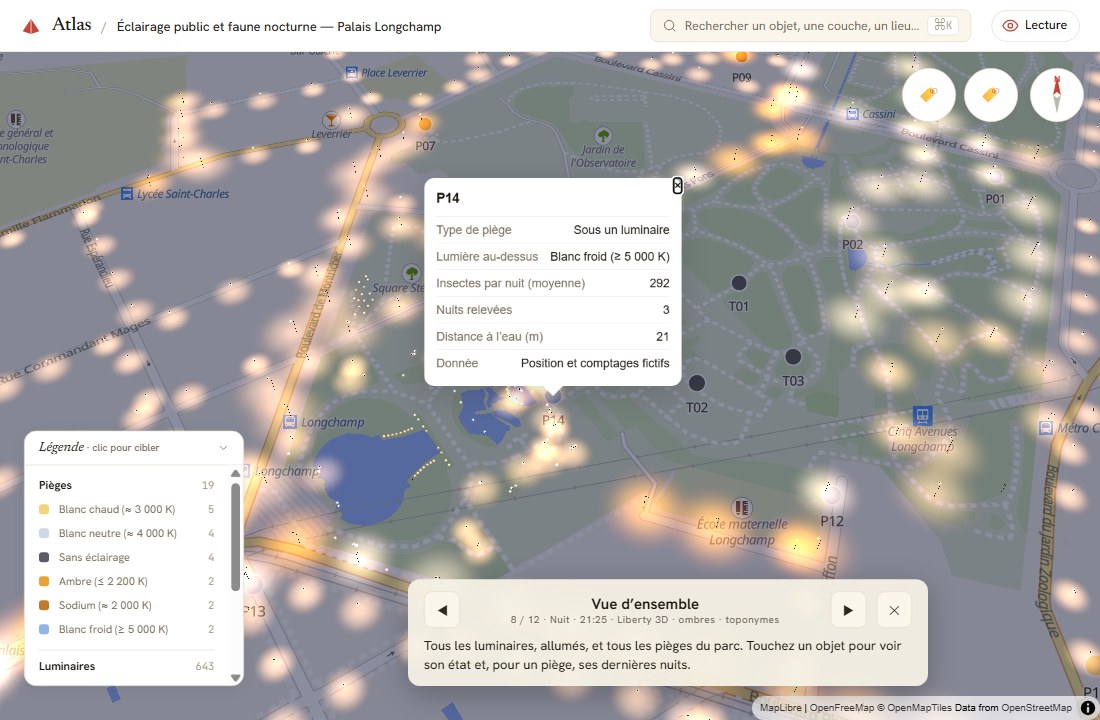
Task: Target Sodium (≈ 2 000 K) in legend
Action: tap(127, 605)
